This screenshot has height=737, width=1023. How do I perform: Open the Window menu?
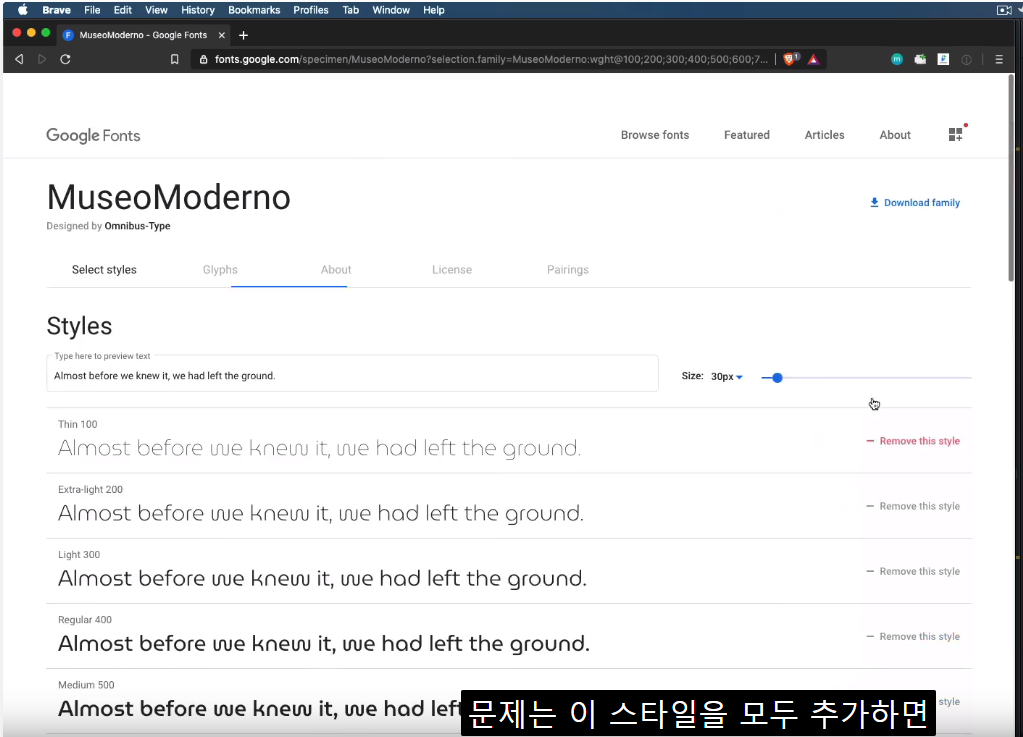click(x=391, y=10)
